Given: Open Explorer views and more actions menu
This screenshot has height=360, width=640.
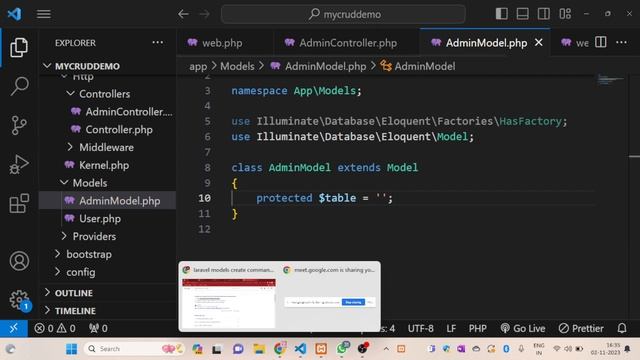Looking at the screenshot, I should tap(158, 42).
